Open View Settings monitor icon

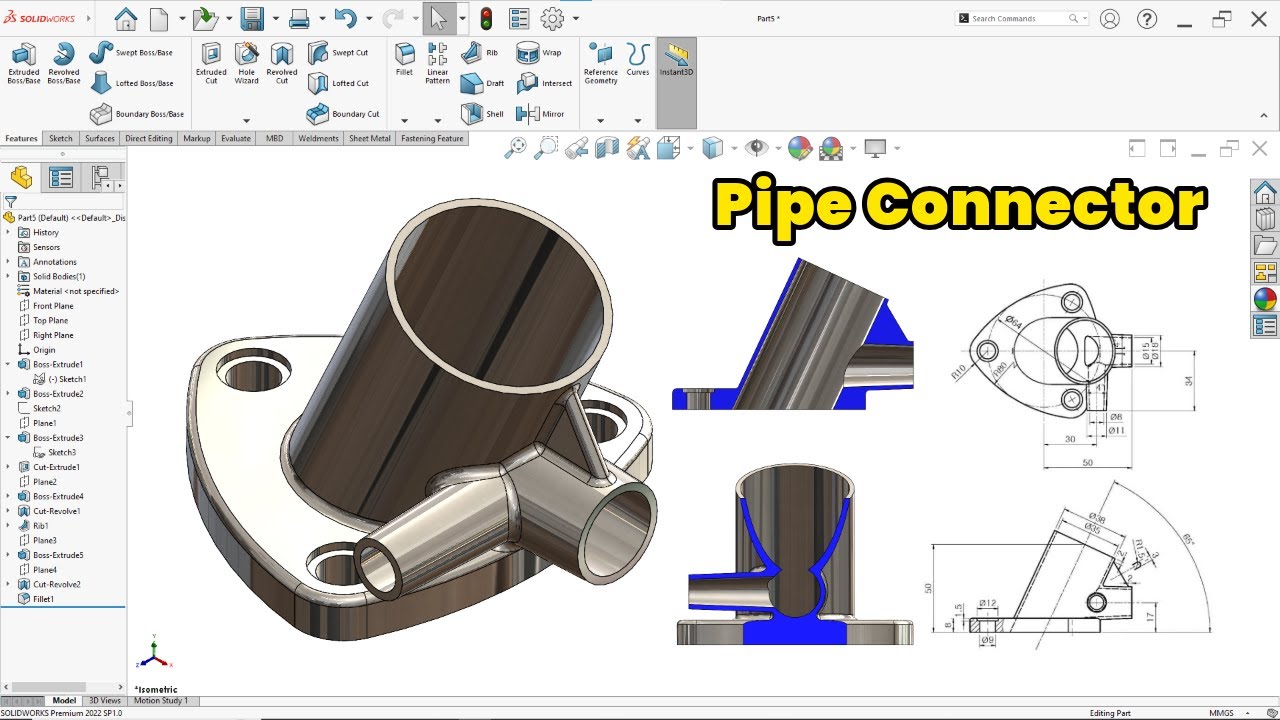coord(875,149)
